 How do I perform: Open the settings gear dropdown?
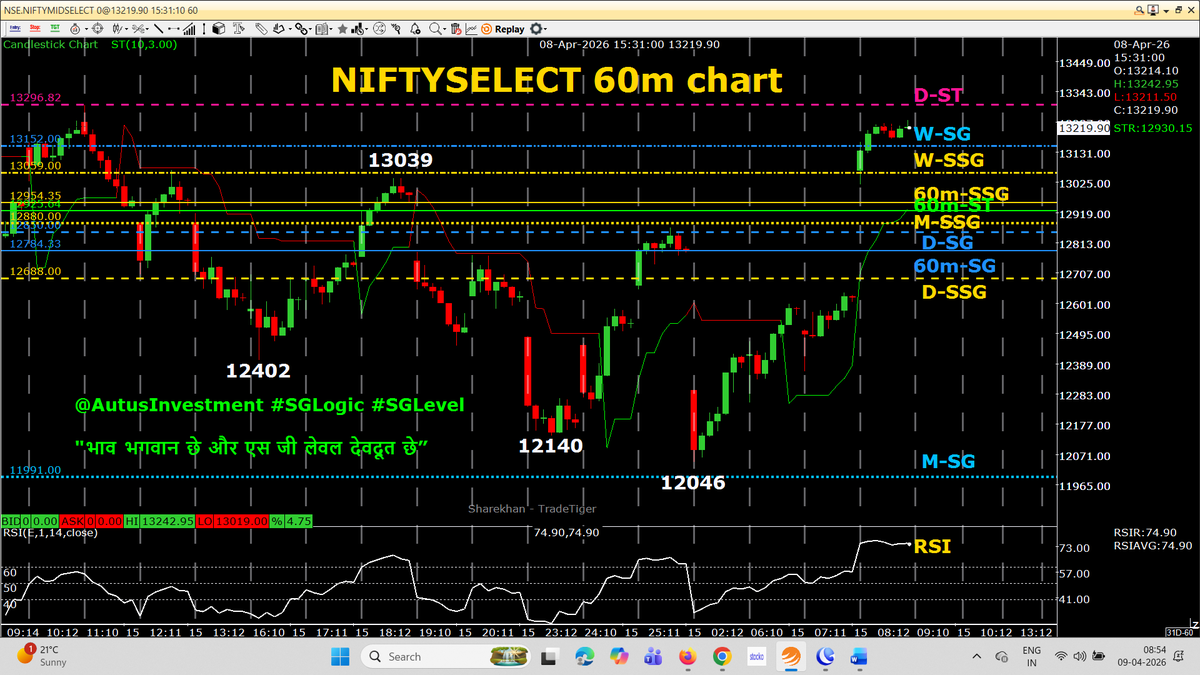point(545,30)
